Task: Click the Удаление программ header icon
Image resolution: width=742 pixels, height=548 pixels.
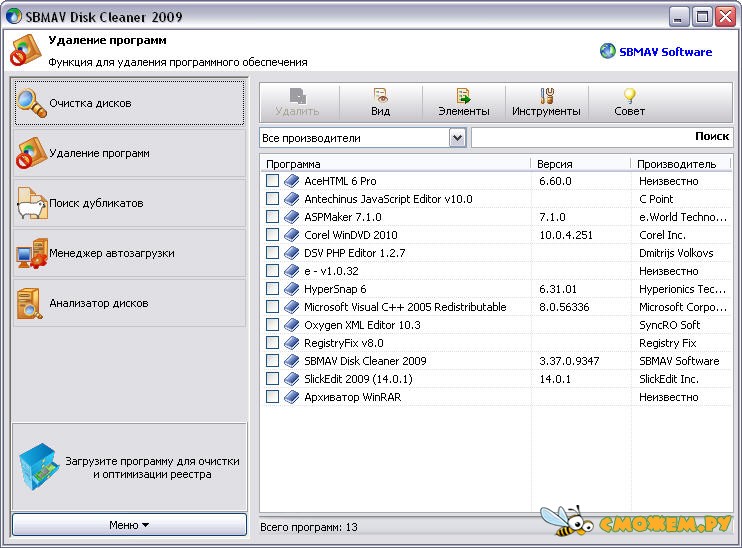Action: [x=26, y=51]
